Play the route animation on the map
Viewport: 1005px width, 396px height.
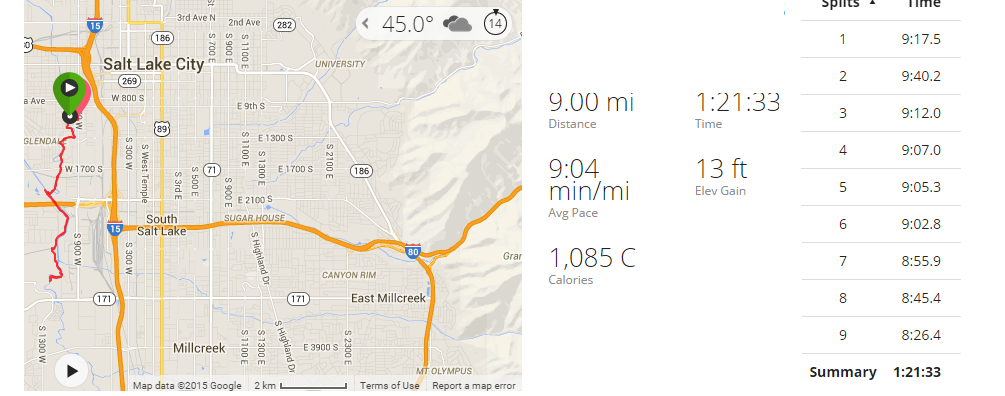point(71,371)
